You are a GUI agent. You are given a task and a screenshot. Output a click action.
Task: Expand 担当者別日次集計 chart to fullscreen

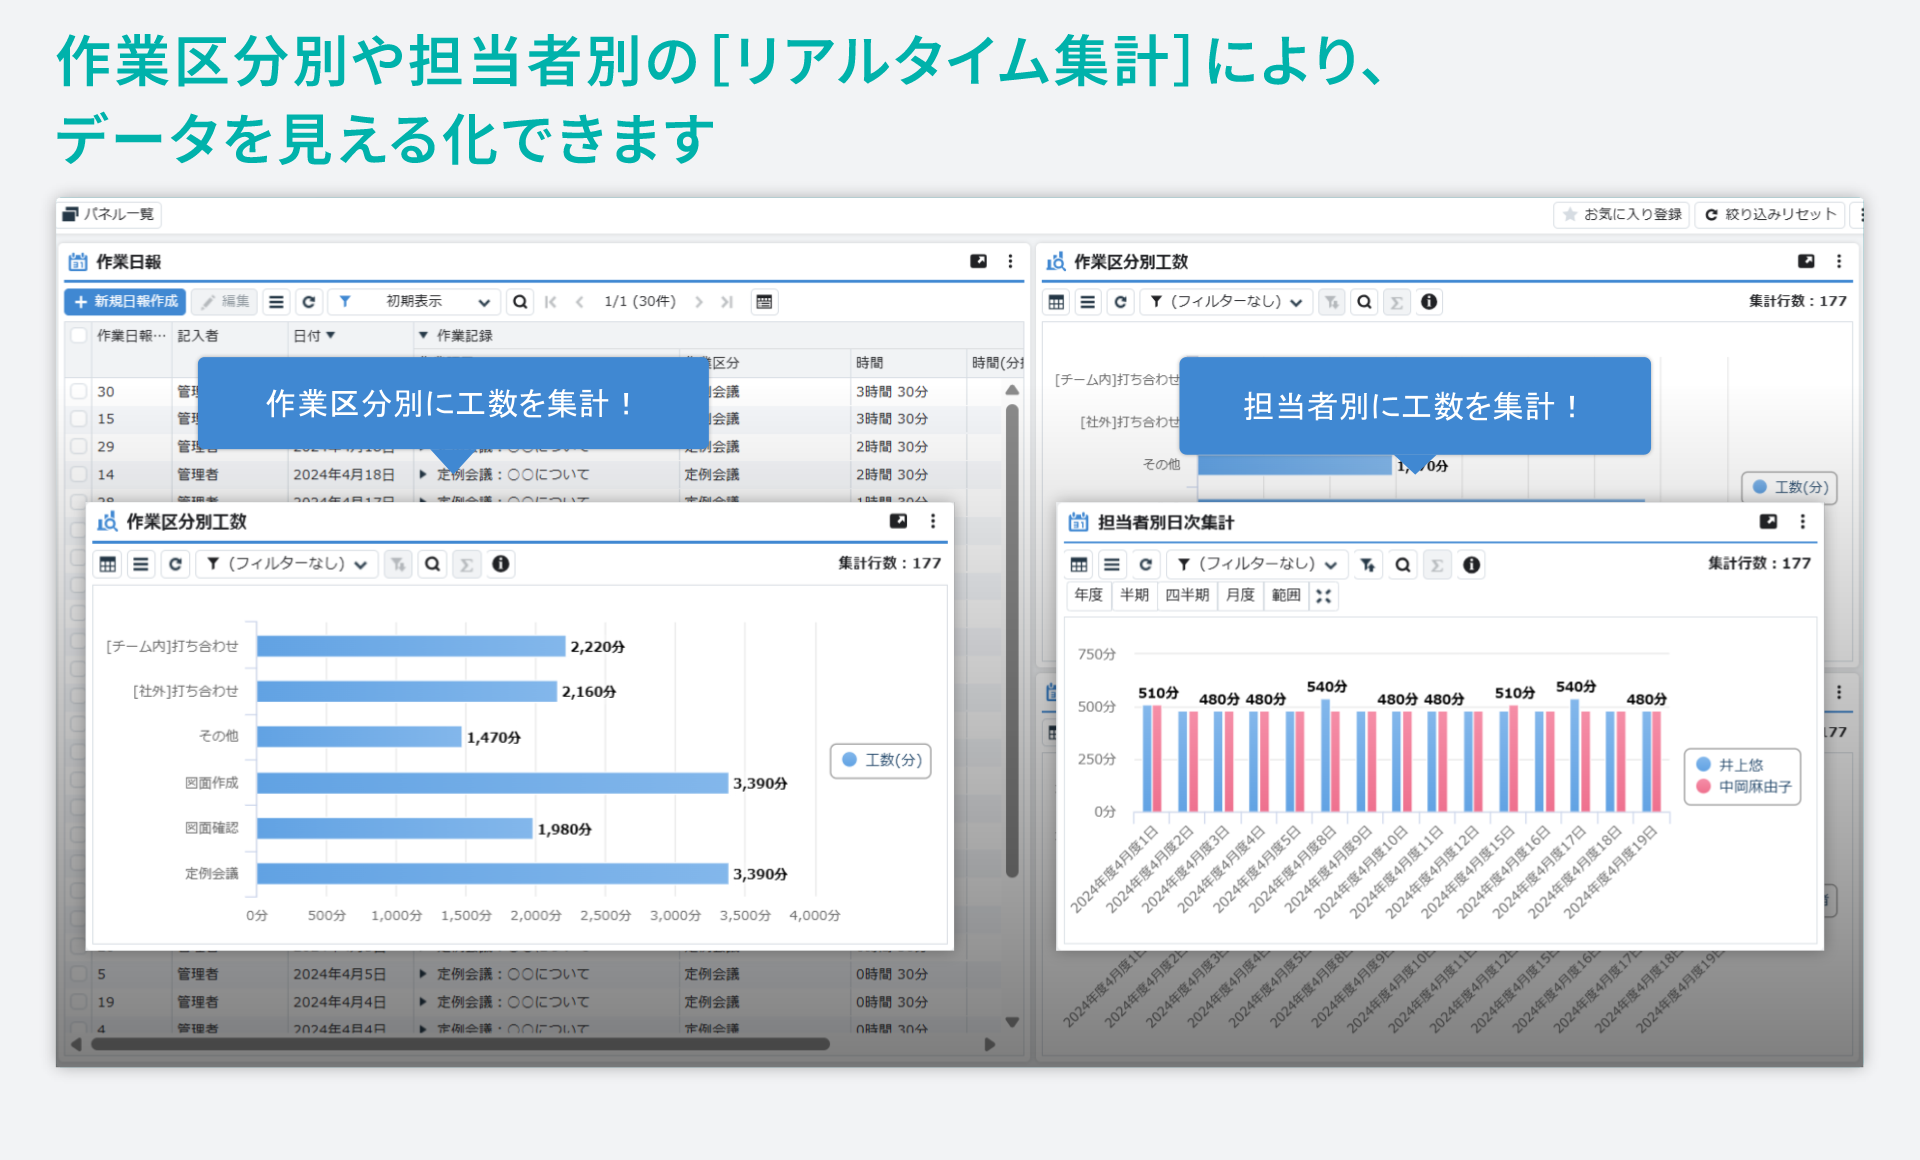tap(1324, 595)
